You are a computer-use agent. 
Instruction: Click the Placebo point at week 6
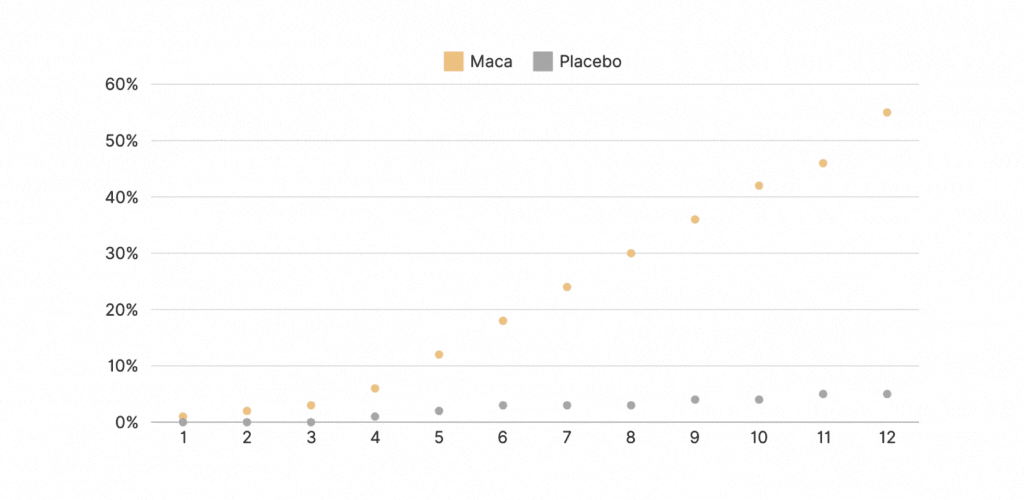[503, 405]
